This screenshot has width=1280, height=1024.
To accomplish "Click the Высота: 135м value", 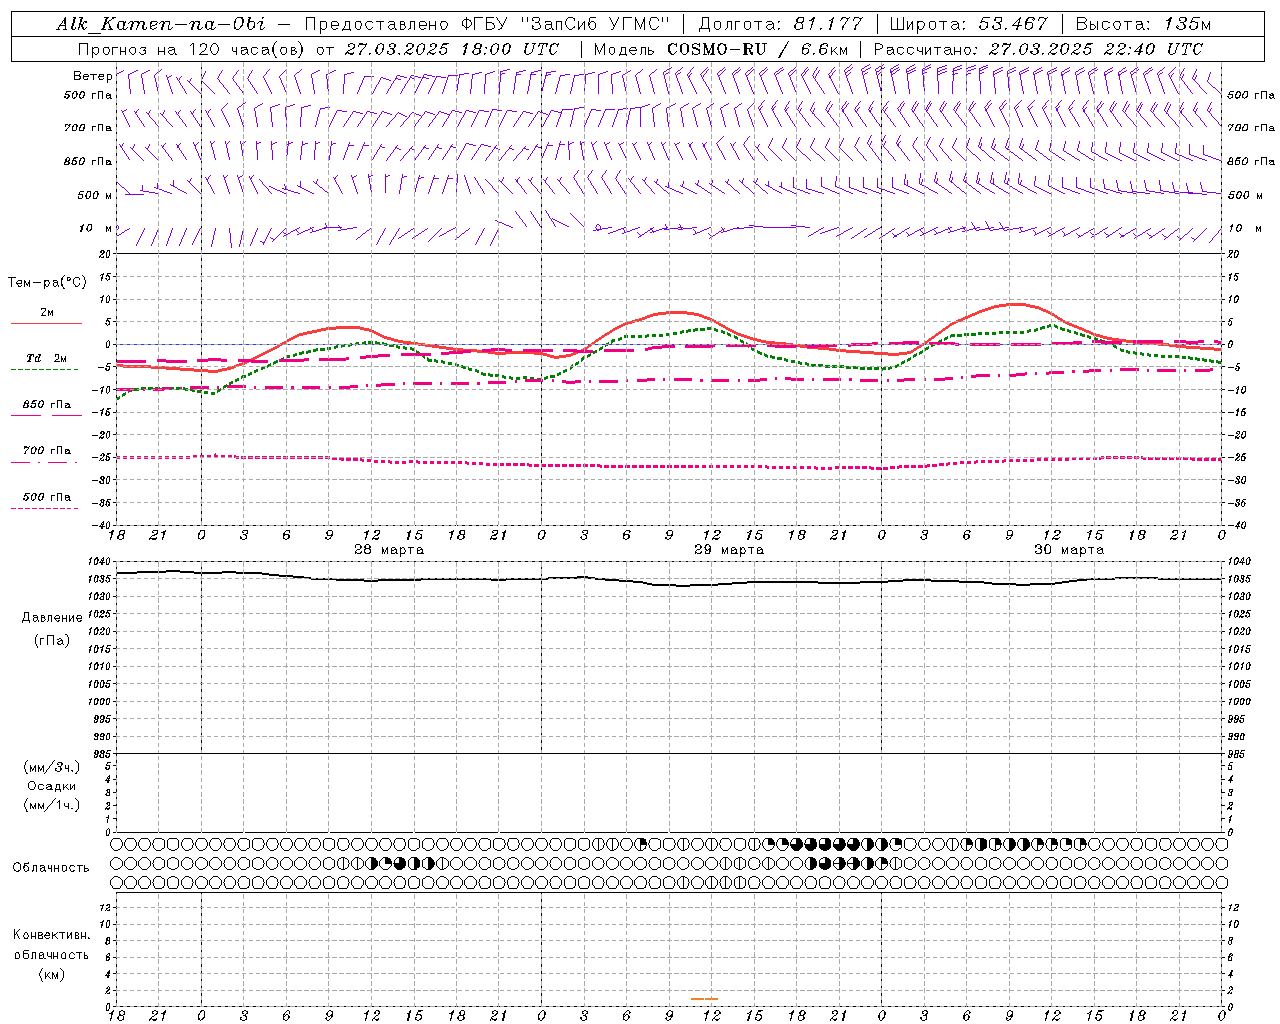I will (x=1143, y=24).
